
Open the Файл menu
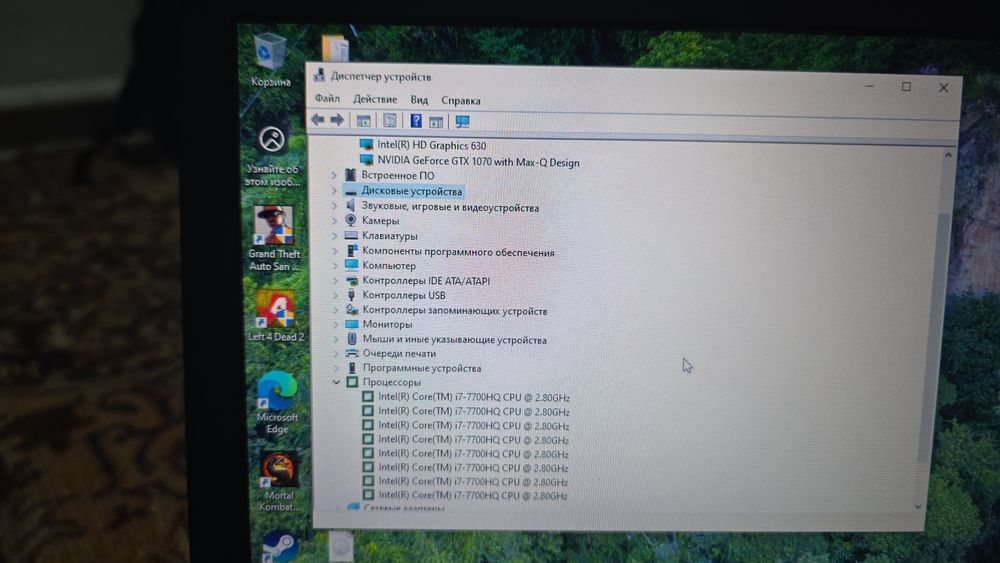[327, 98]
